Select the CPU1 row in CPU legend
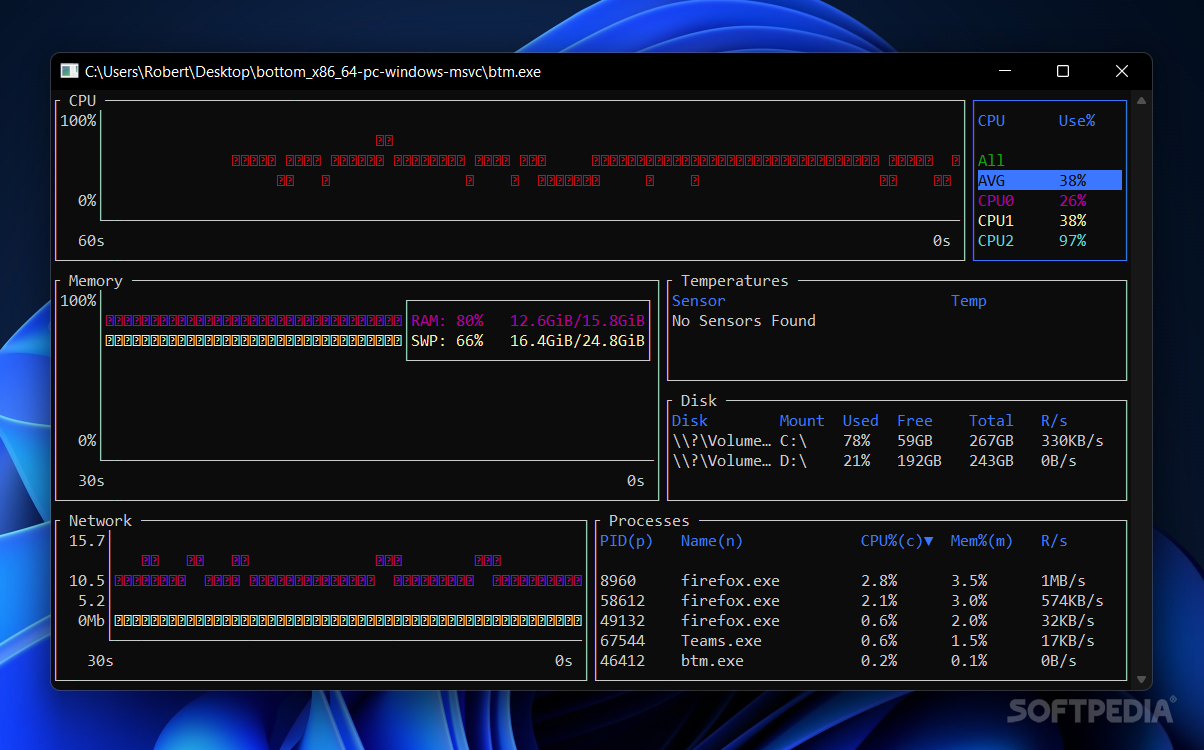 tap(1049, 221)
